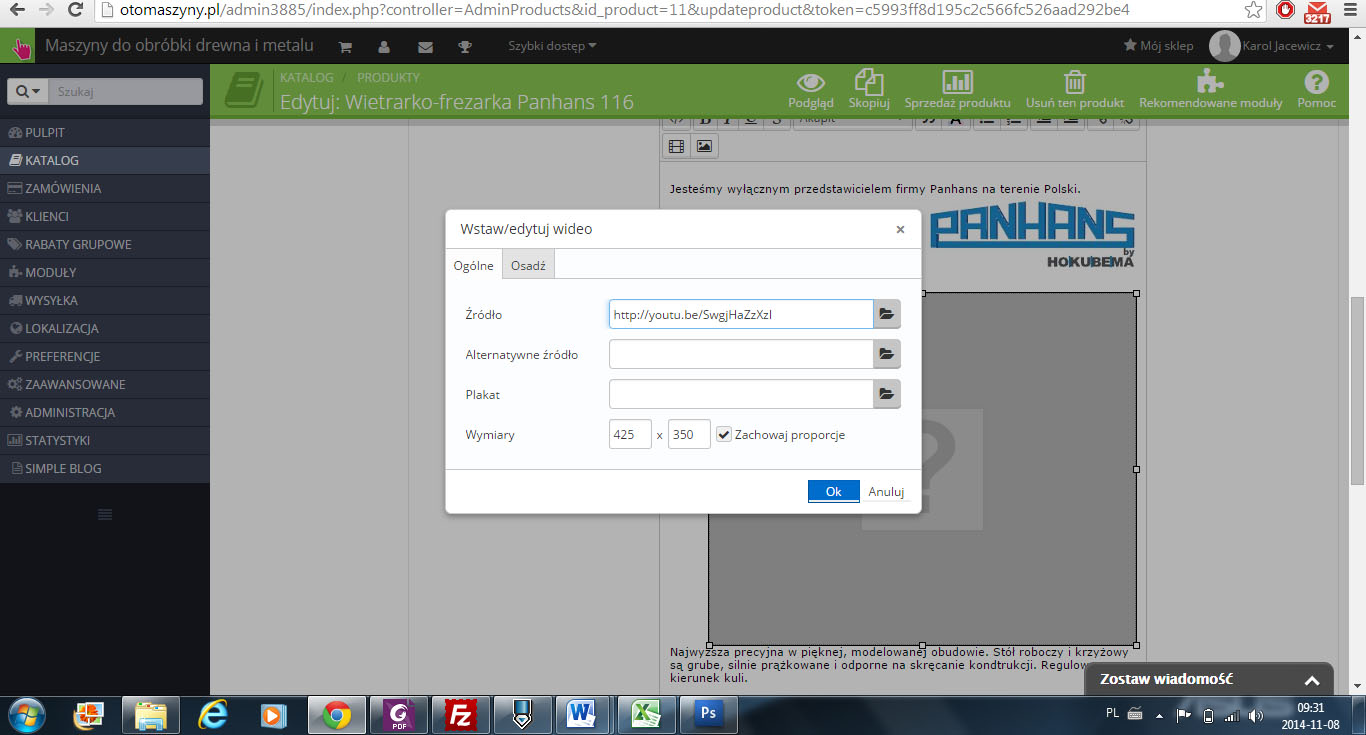The image size is (1366, 735).
Task: Open Rekomendowane moduły puzzle icon
Action: tap(1210, 89)
